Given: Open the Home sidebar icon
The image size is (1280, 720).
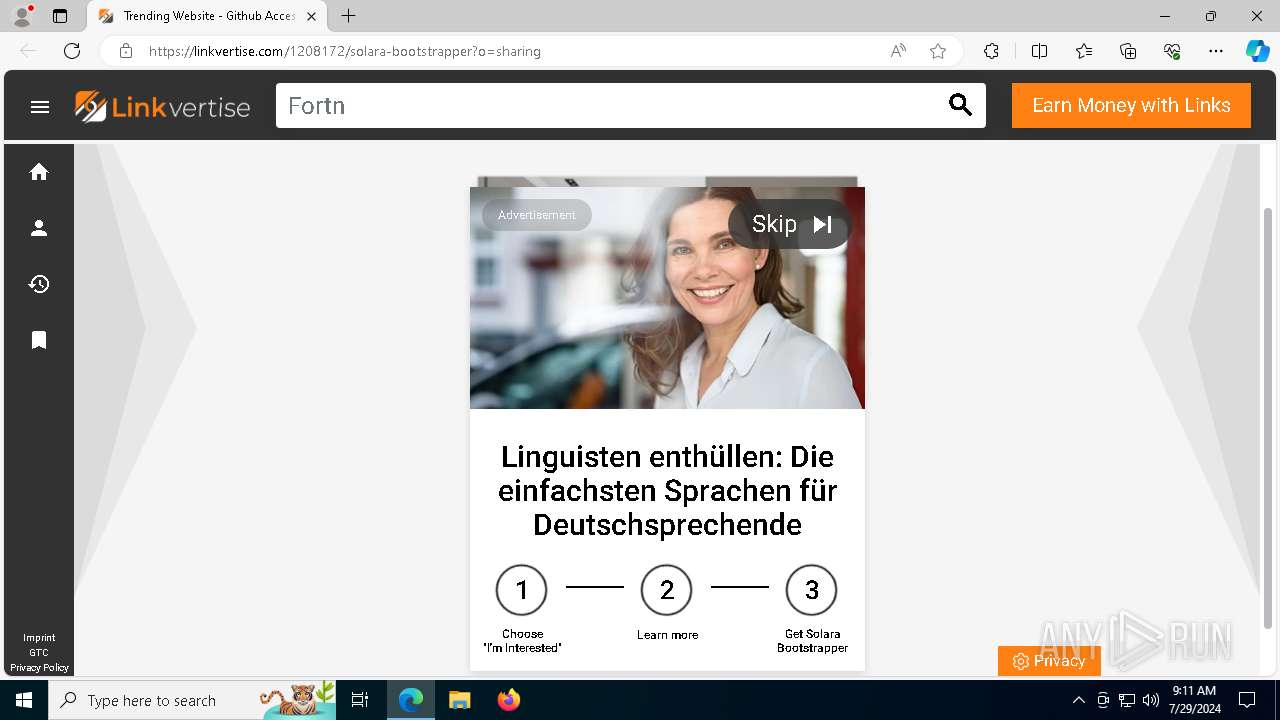Looking at the screenshot, I should pos(39,172).
